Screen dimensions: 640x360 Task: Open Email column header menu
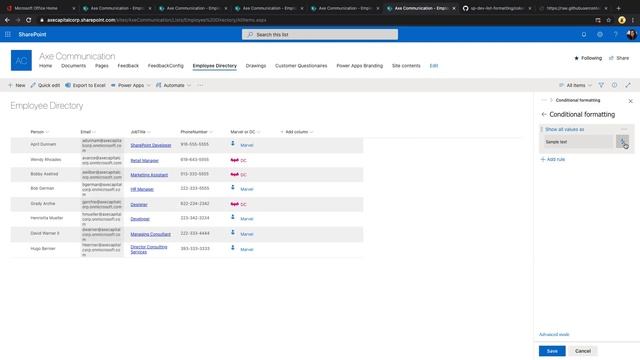[x=88, y=132]
